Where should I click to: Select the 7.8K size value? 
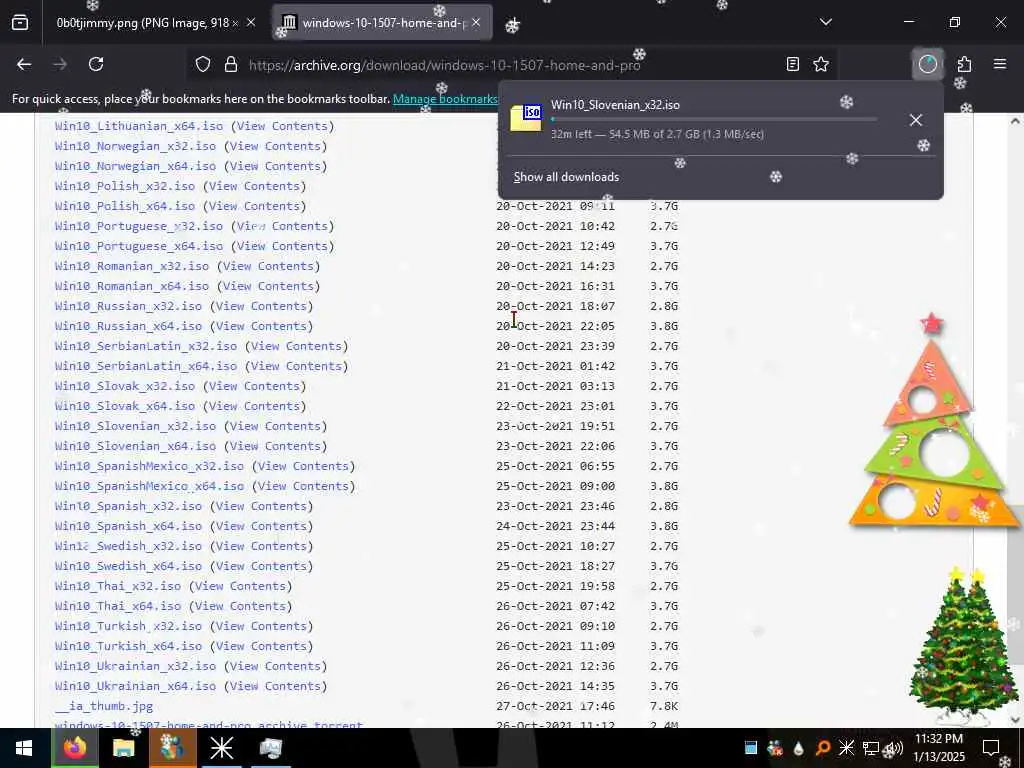tap(664, 706)
